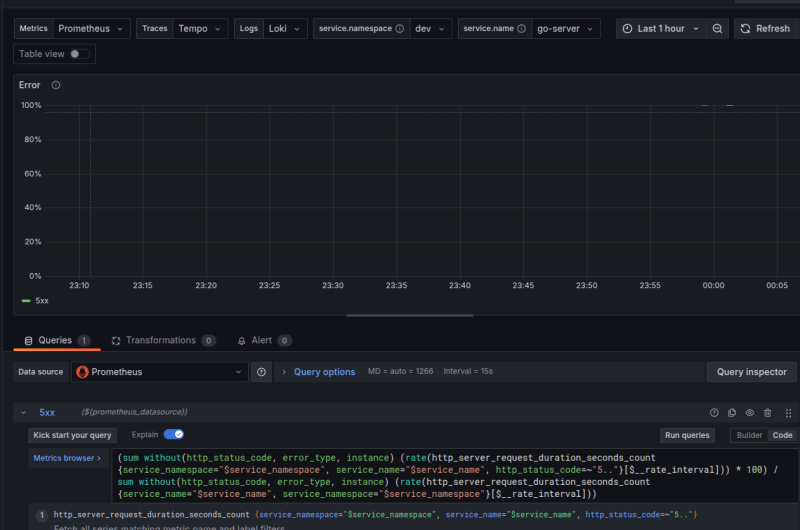Delete the 5xx query with trash icon
Image resolution: width=800 pixels, height=530 pixels.
tap(768, 412)
